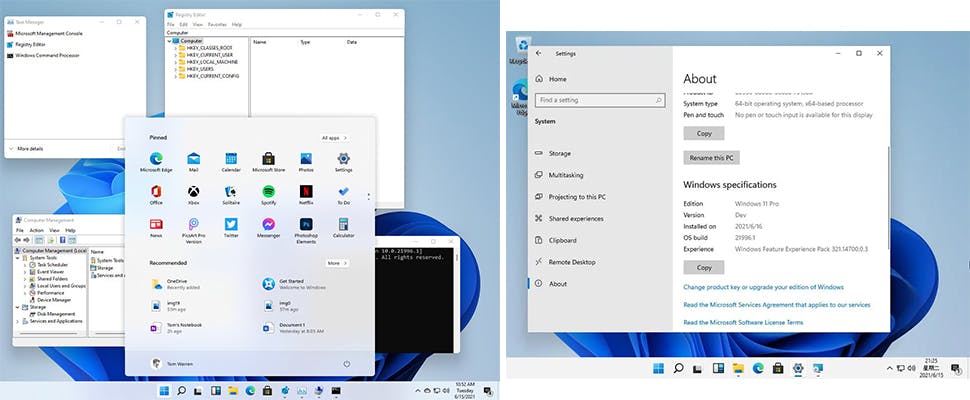Open the Microsoft Store pinned app
Viewport: 970px width, 400px height.
click(x=269, y=158)
